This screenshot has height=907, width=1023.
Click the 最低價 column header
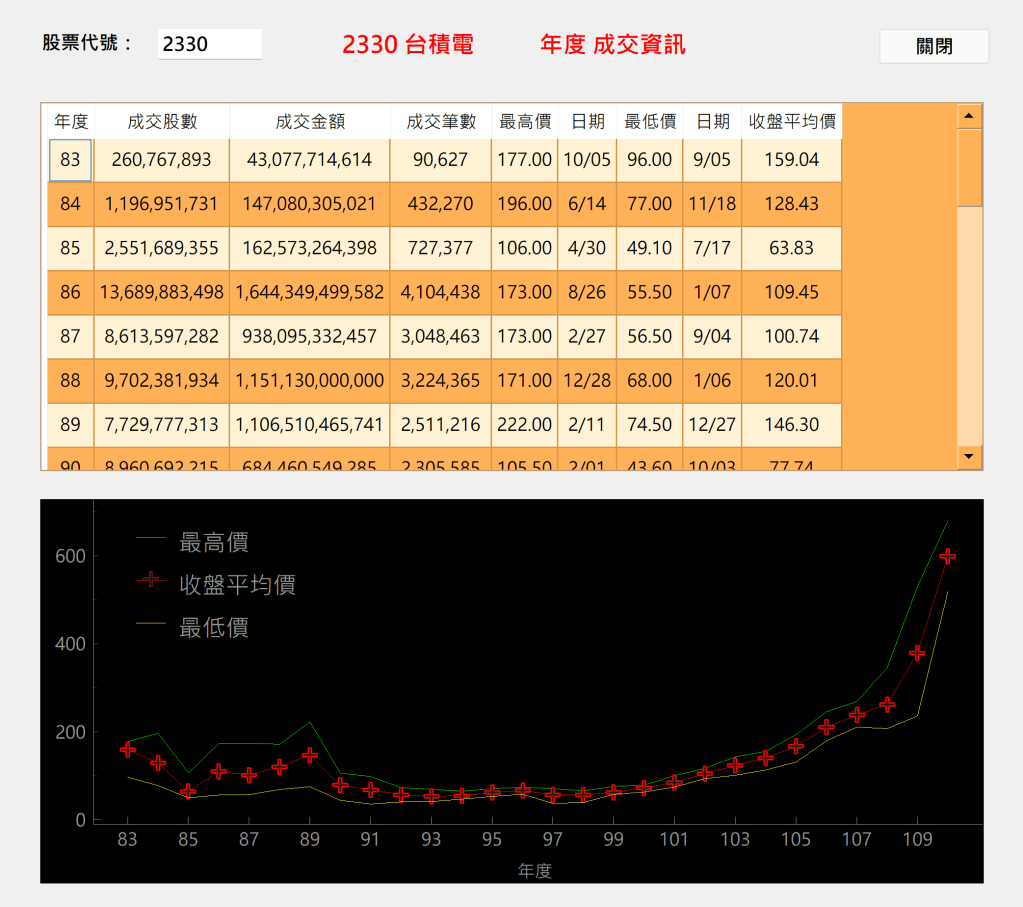650,122
